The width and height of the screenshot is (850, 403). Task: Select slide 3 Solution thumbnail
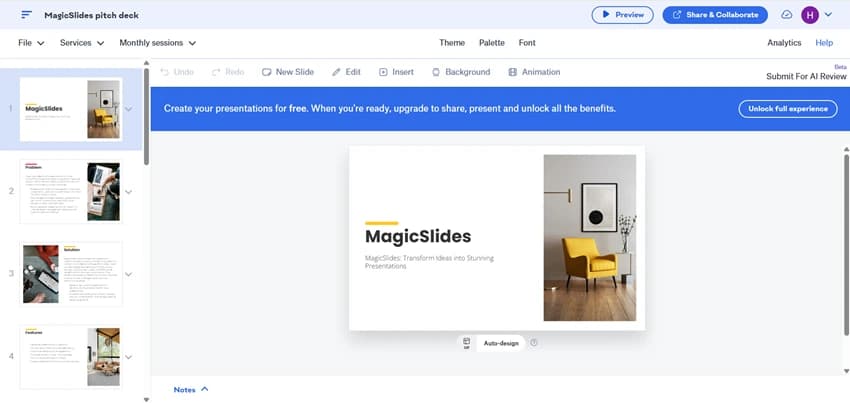[71, 274]
